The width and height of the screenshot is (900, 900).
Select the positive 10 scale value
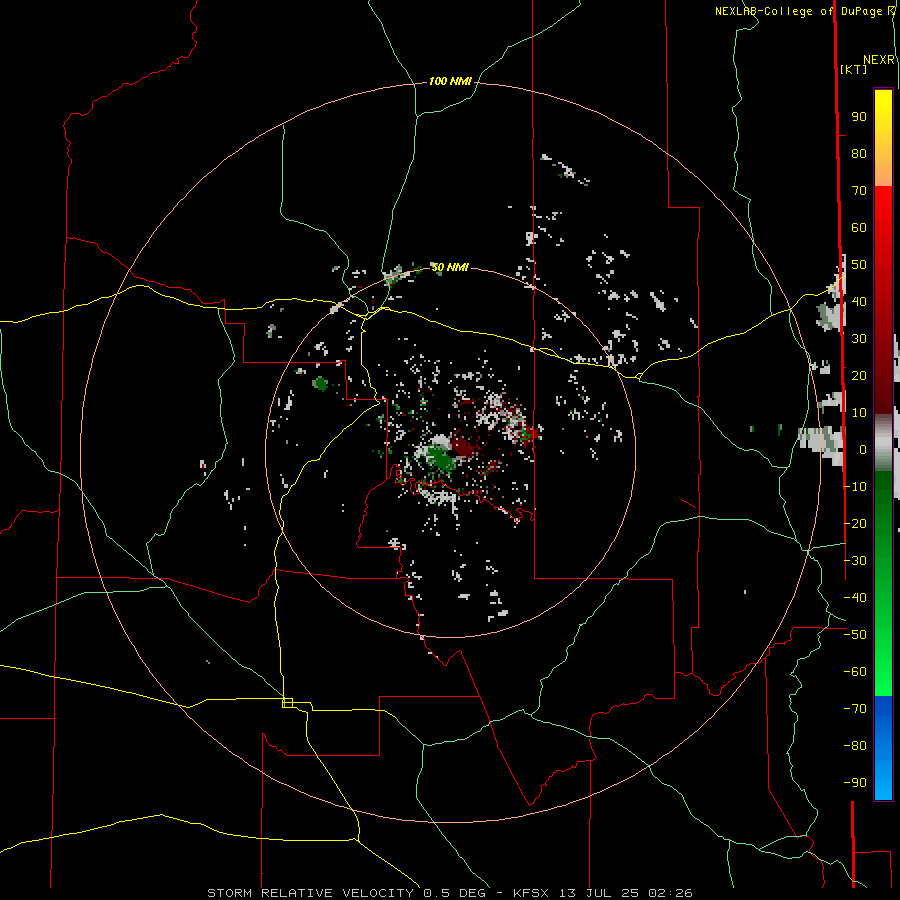click(x=859, y=413)
